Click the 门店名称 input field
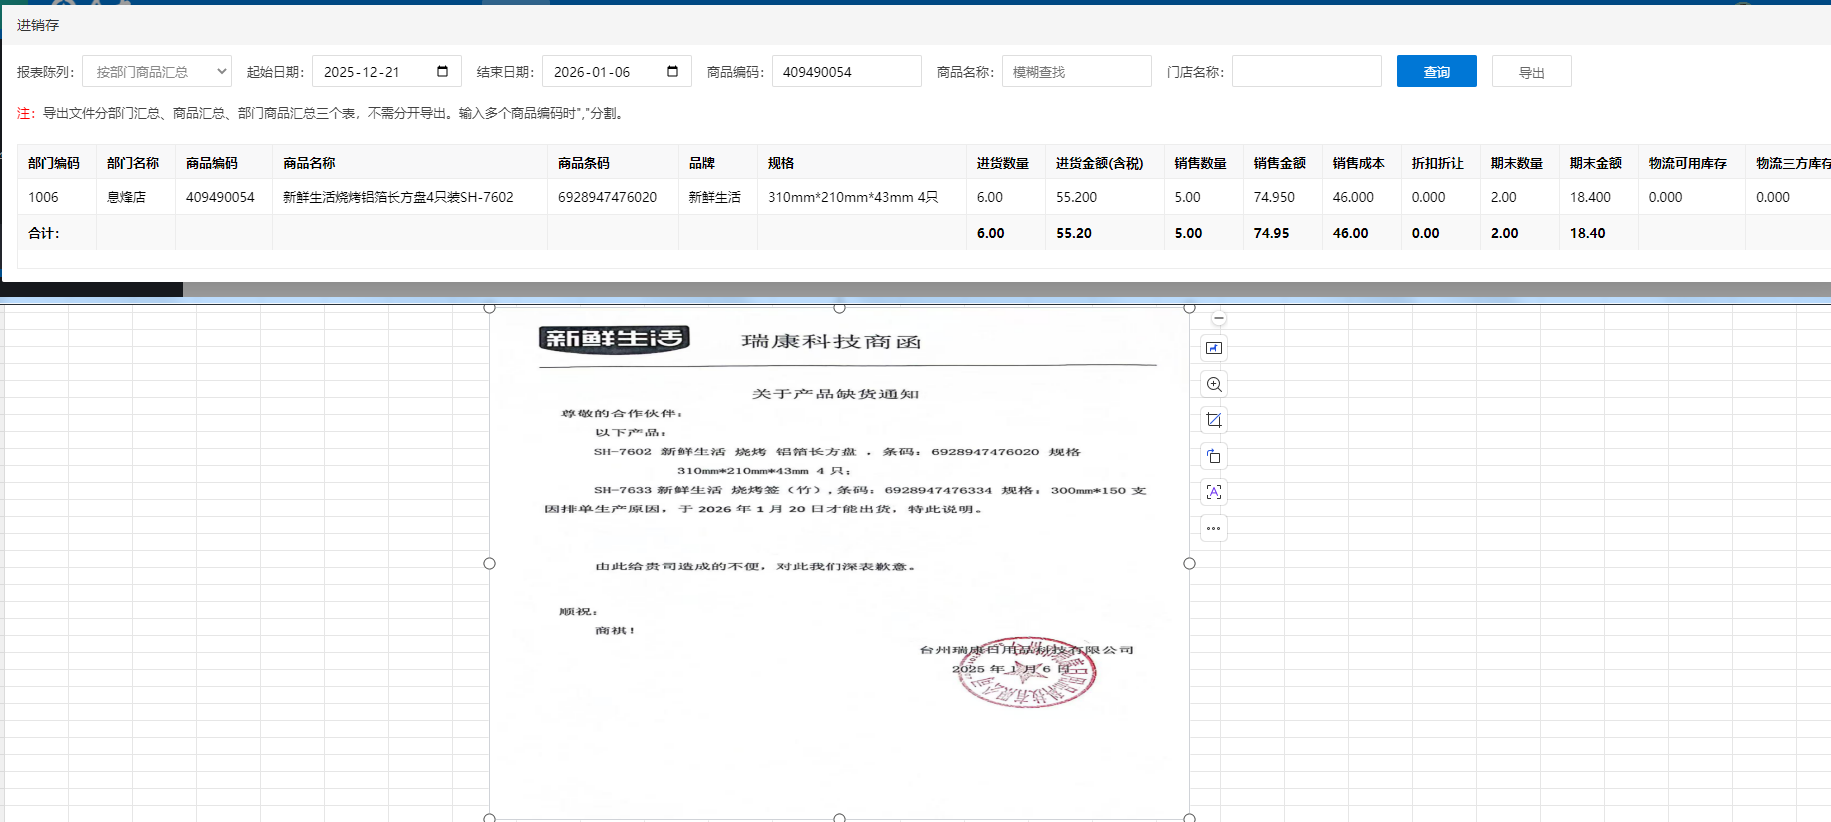This screenshot has height=822, width=1831. [1306, 72]
